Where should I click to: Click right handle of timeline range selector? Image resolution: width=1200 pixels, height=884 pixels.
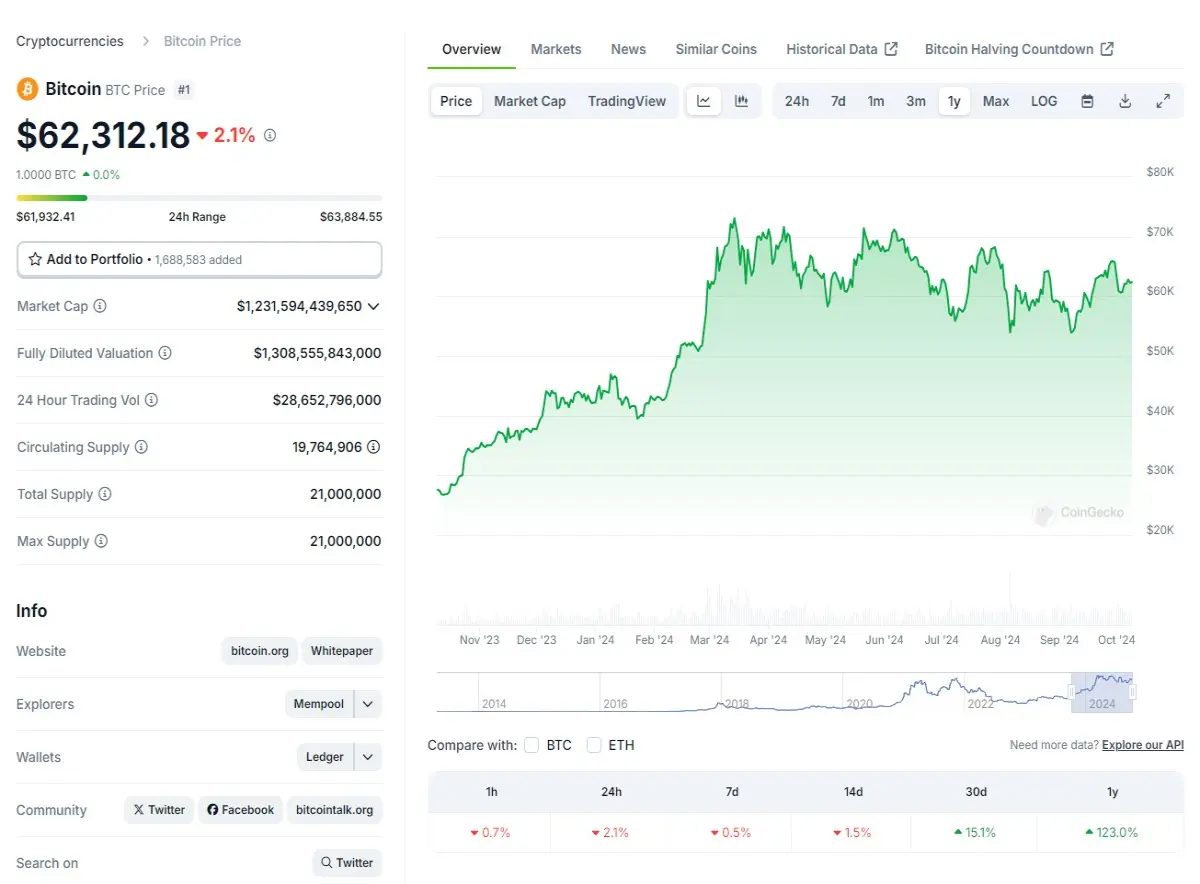(x=1133, y=692)
